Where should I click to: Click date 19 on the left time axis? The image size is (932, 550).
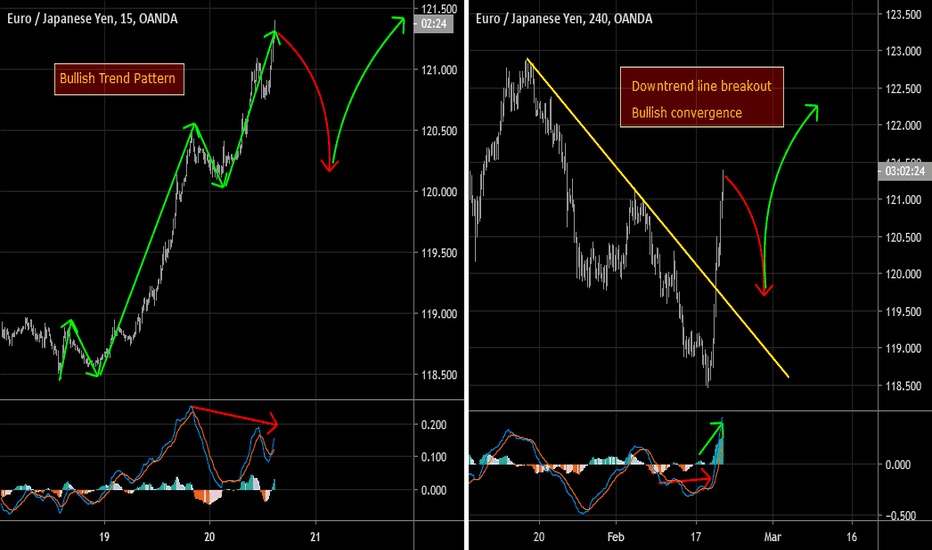[104, 537]
